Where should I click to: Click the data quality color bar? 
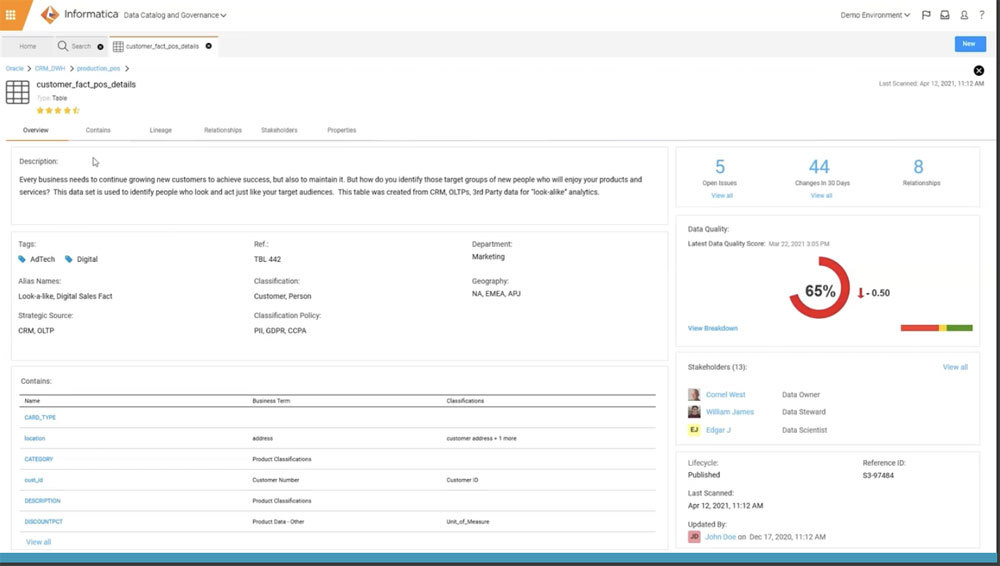(936, 328)
